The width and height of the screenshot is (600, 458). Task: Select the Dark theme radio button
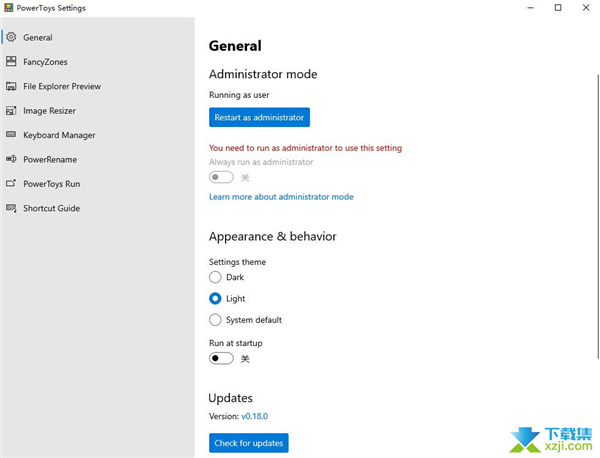click(x=215, y=277)
